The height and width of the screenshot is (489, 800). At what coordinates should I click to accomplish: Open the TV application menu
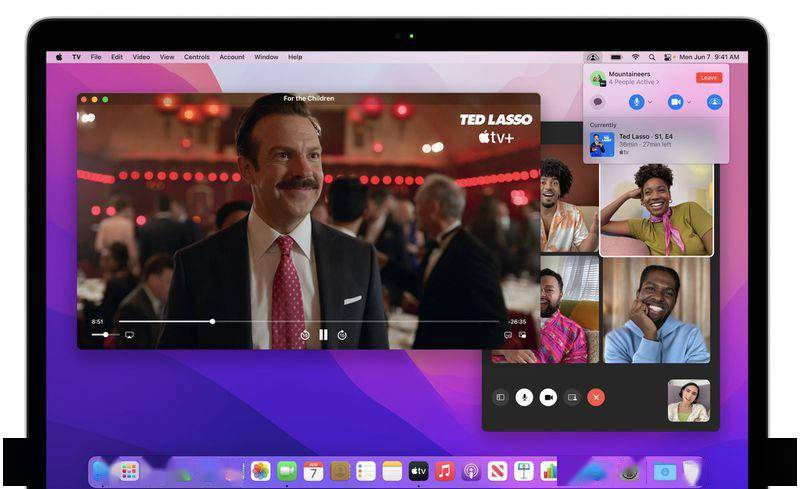(x=77, y=57)
